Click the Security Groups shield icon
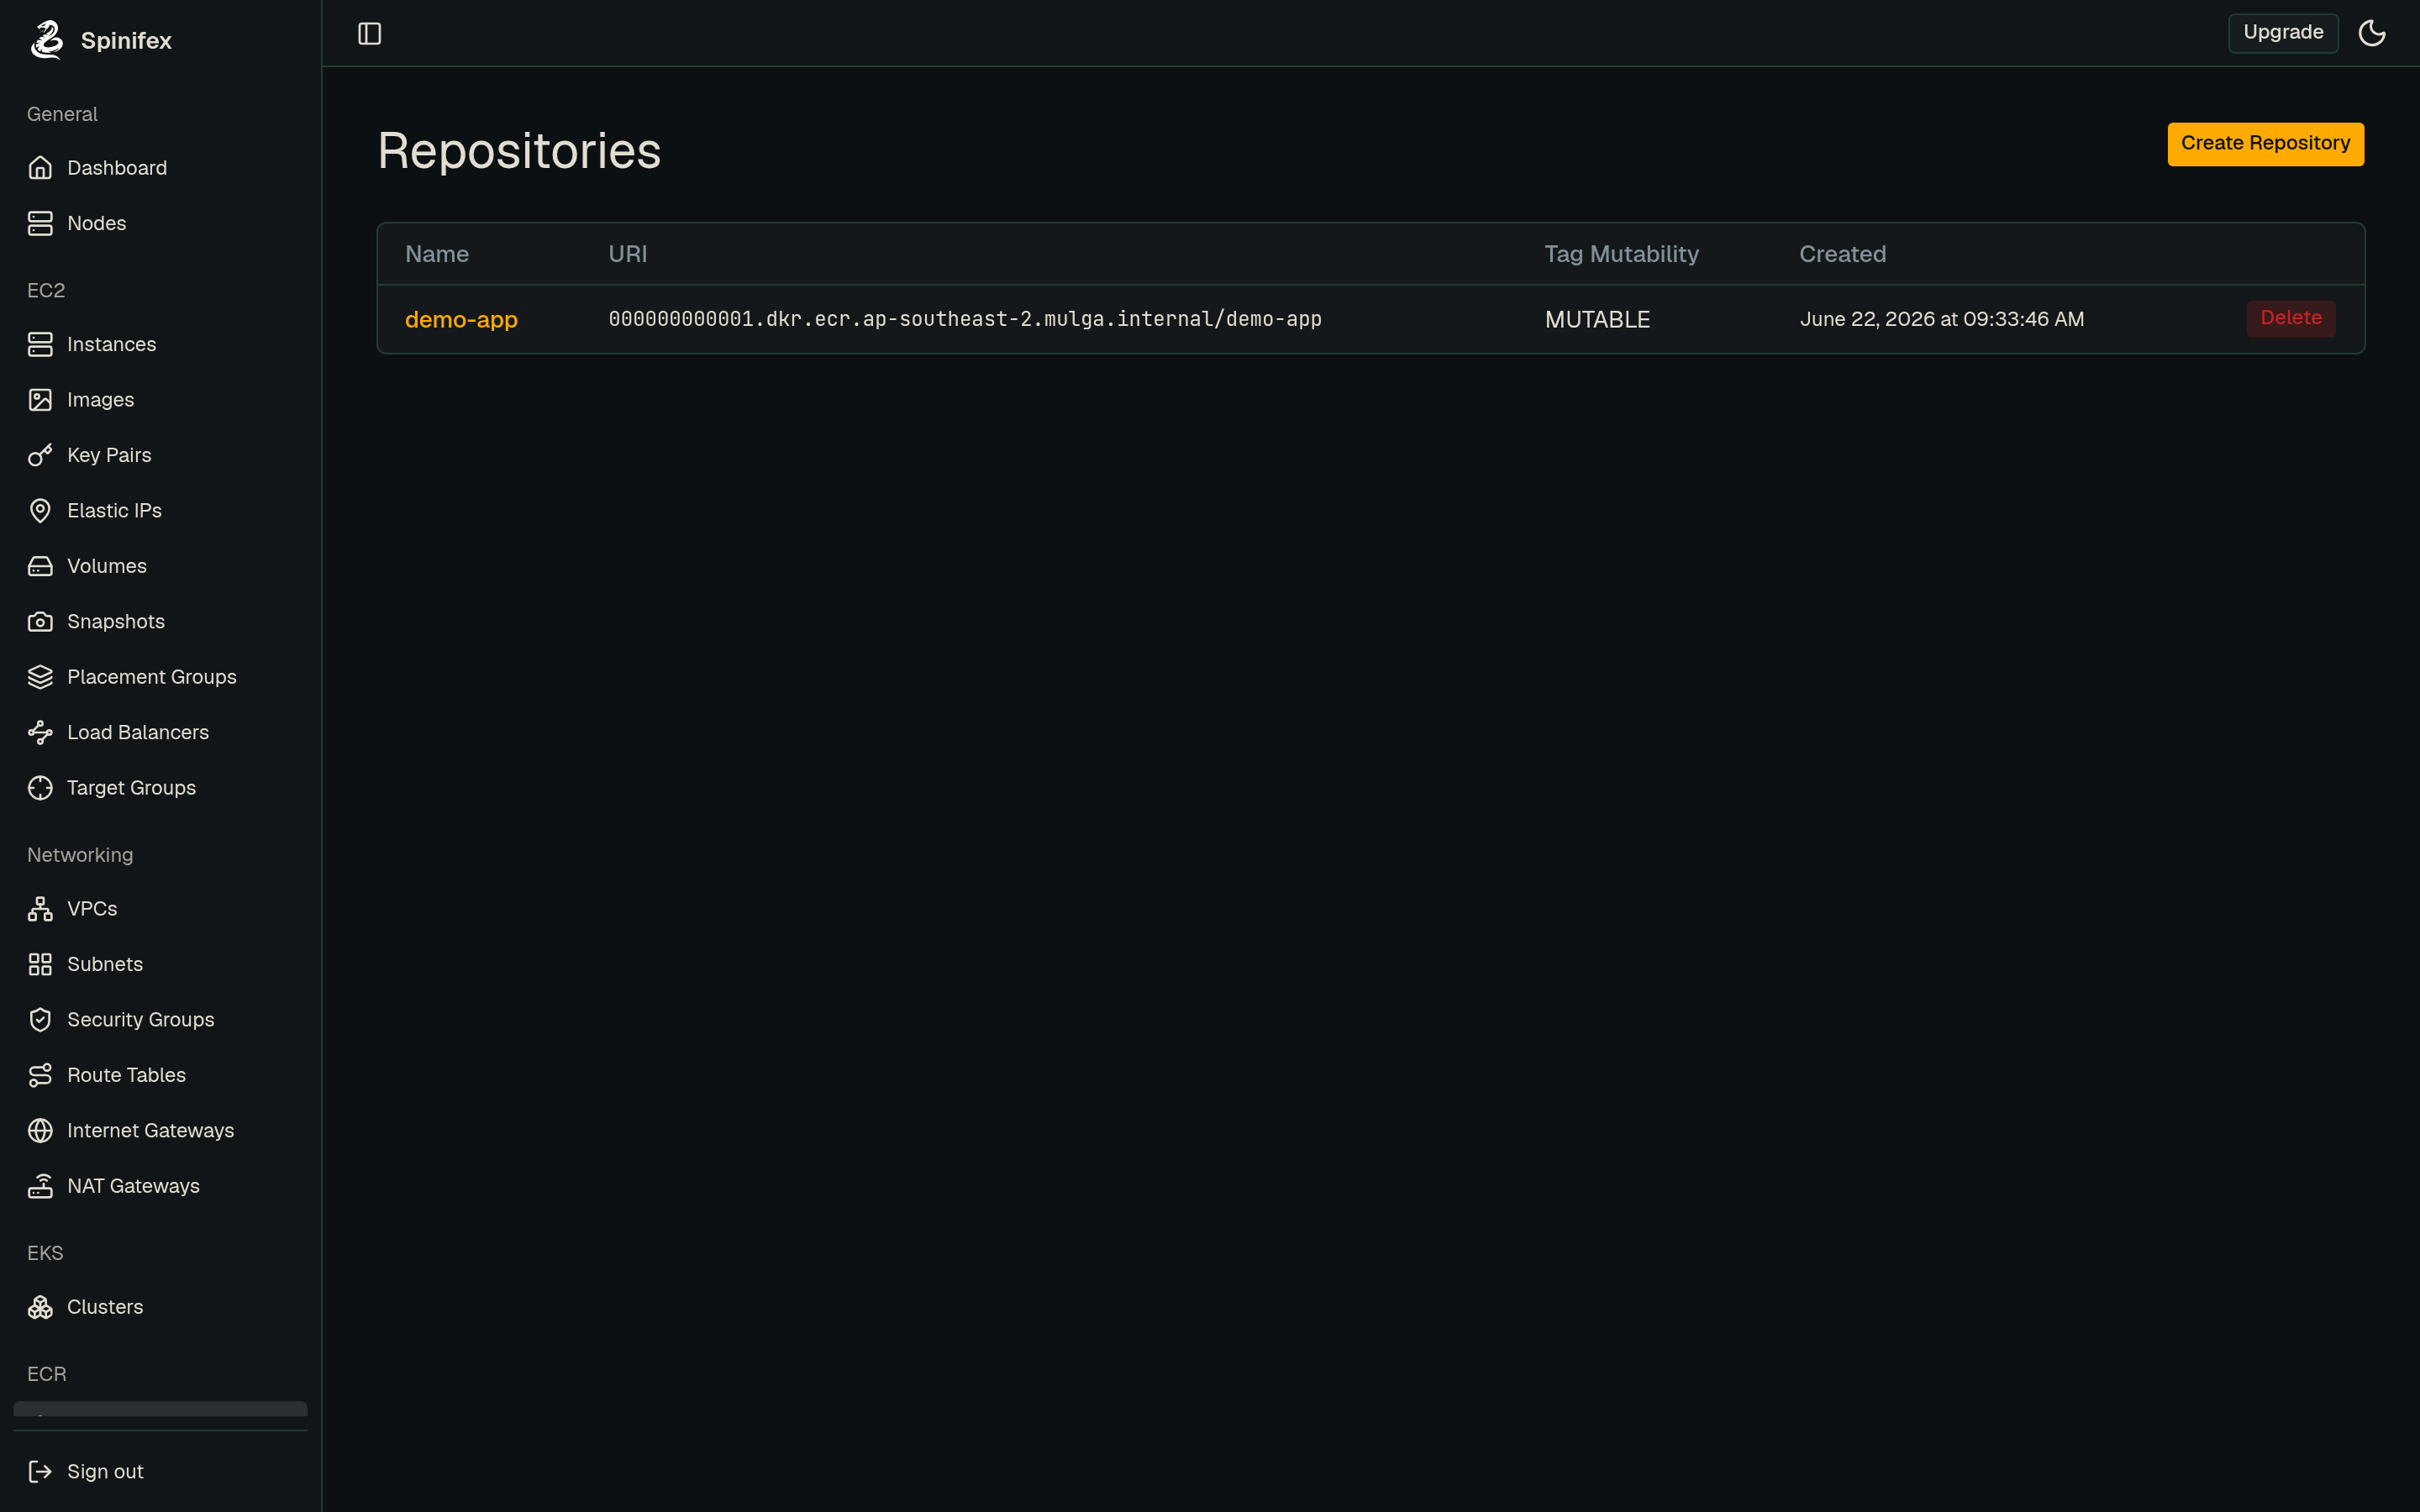The height and width of the screenshot is (1512, 2420). pyautogui.click(x=40, y=1020)
